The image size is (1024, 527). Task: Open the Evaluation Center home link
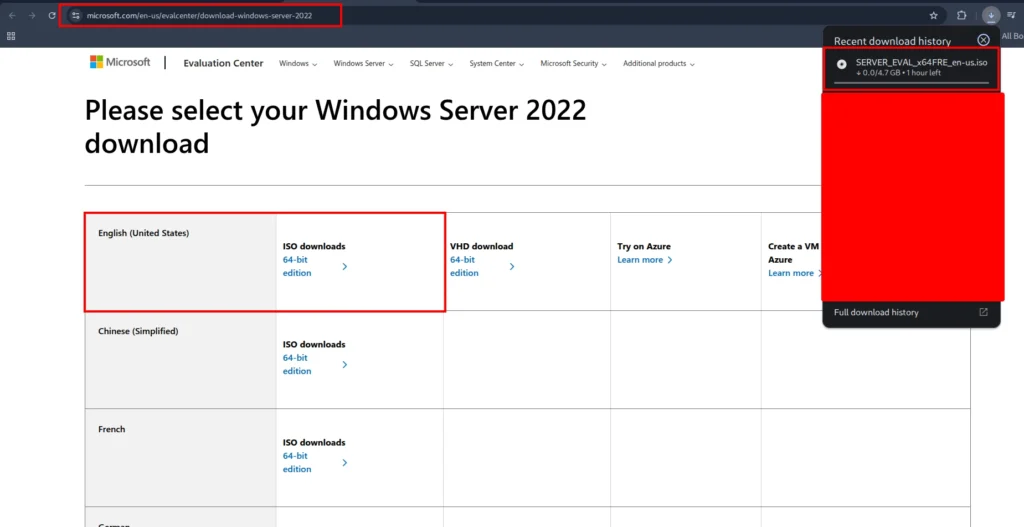tap(223, 63)
